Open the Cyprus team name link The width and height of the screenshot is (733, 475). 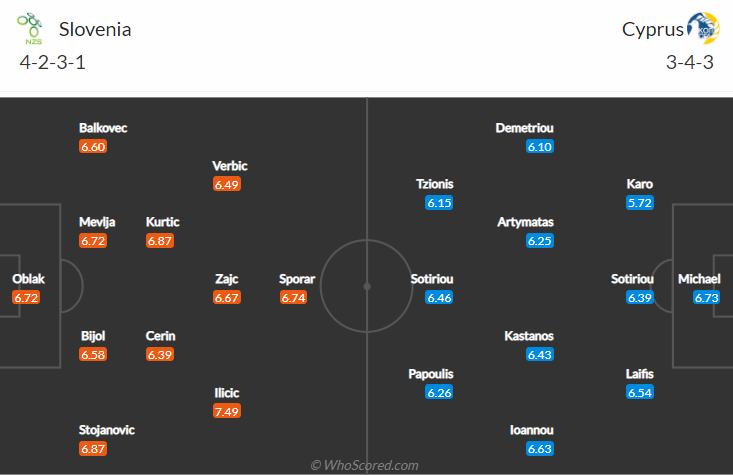653,29
